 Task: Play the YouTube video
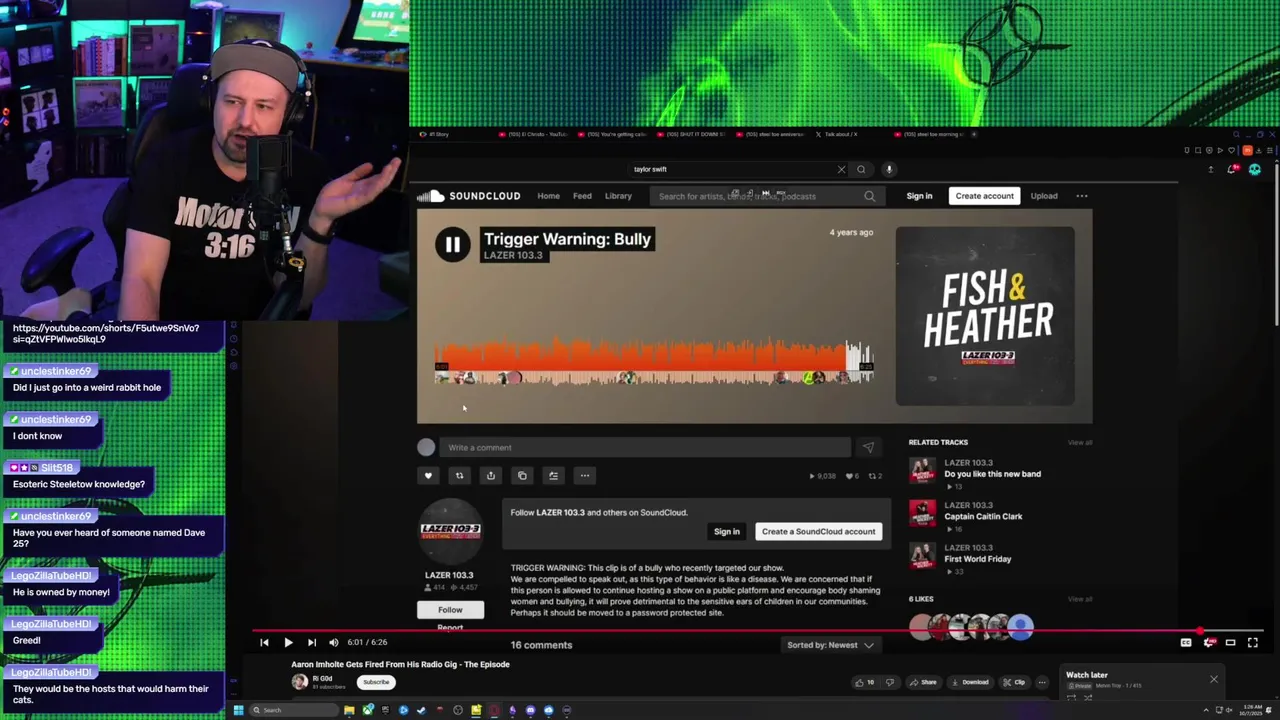[x=288, y=643]
